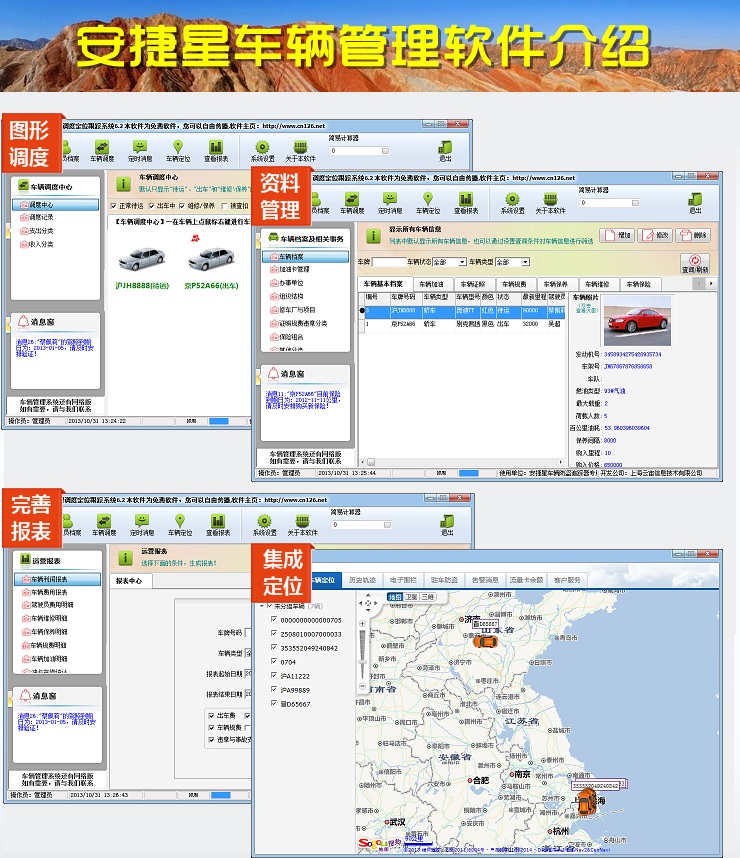740x858 pixels.
Task: Select the 沪JH8888 car icon in dispatch center
Action: click(x=142, y=259)
